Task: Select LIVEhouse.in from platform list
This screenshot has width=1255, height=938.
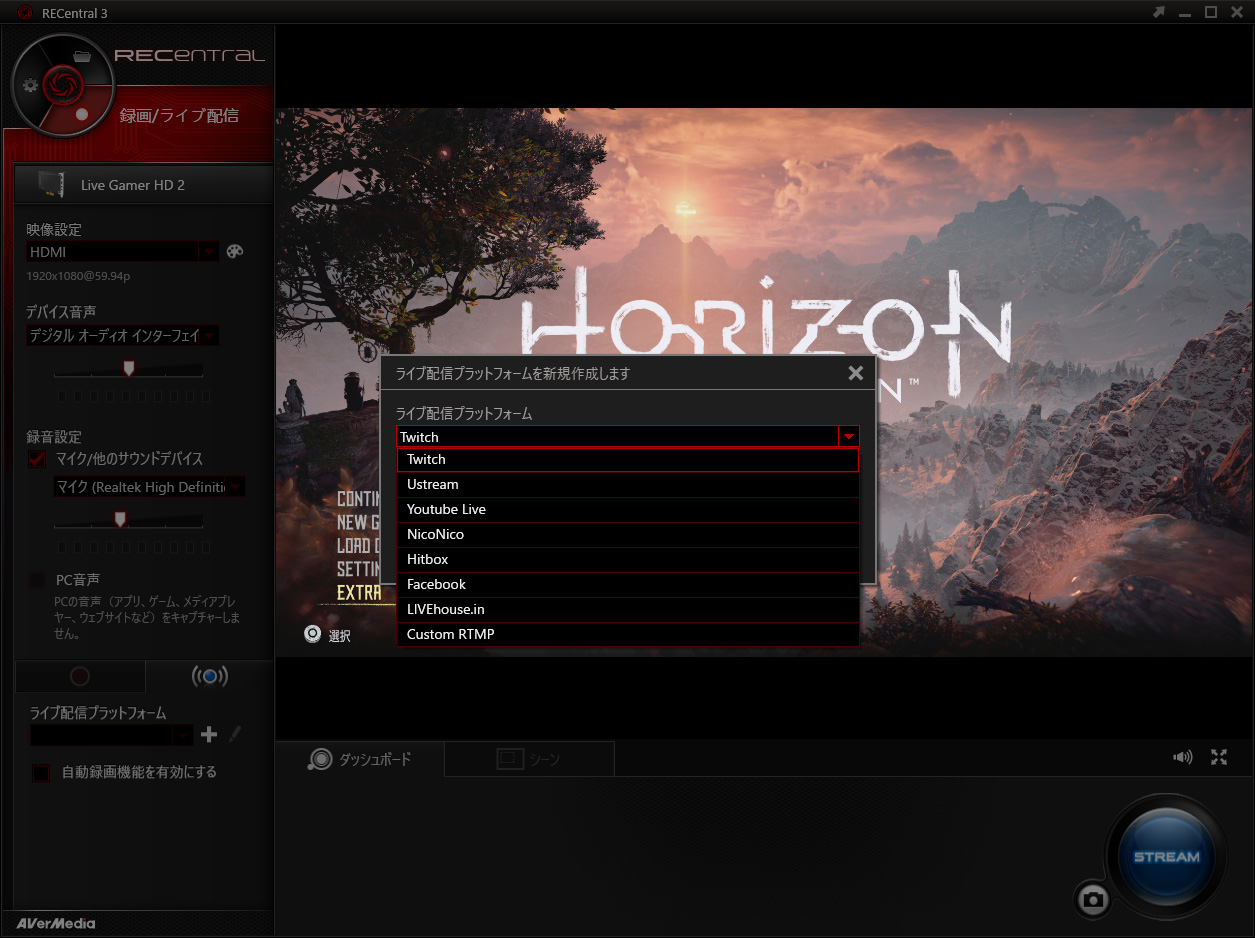Action: (x=628, y=610)
